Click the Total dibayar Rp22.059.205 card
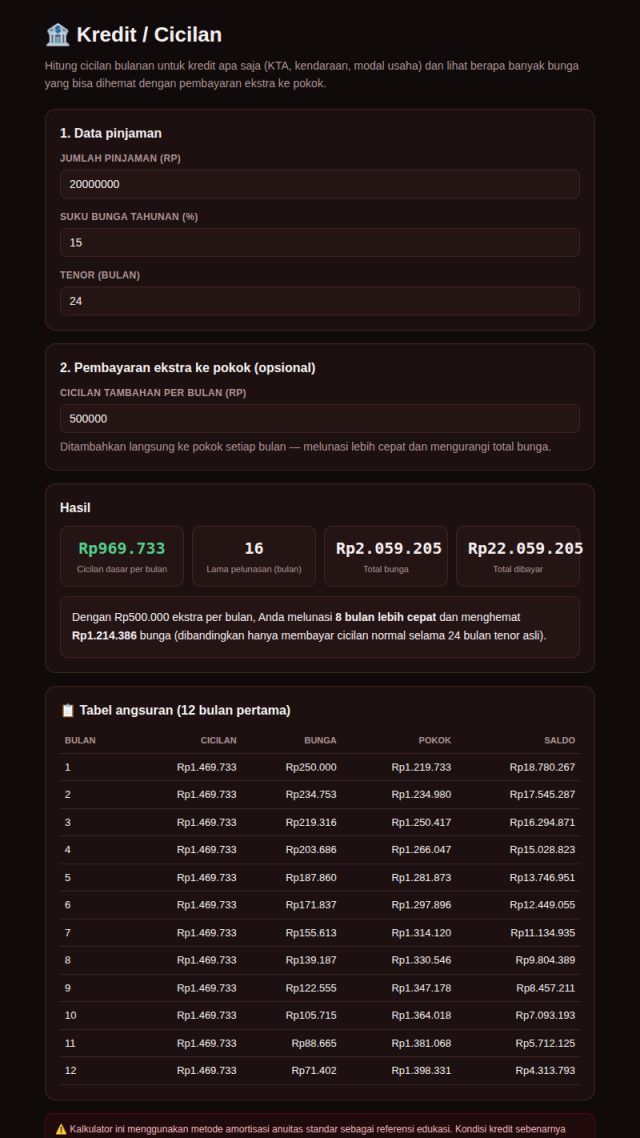The image size is (640, 1138). click(518, 556)
